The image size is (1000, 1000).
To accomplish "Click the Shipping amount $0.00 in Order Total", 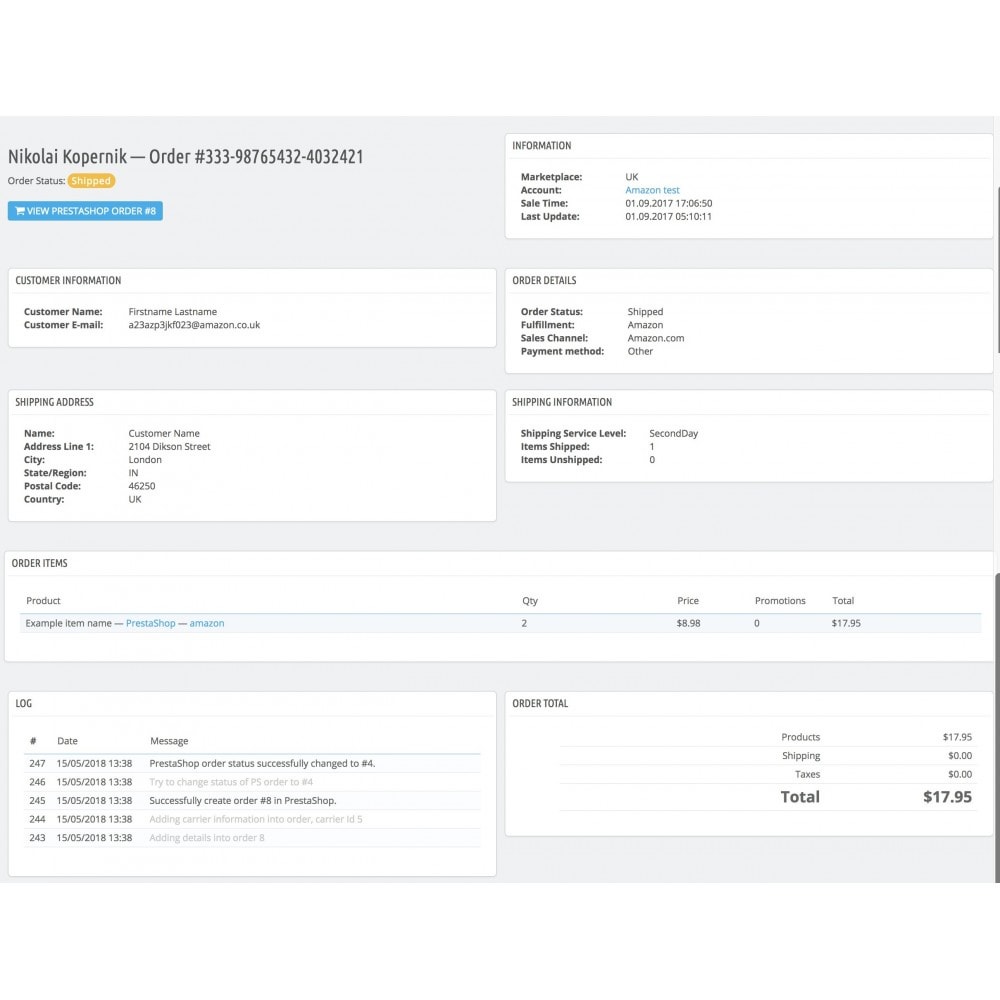I will click(960, 756).
